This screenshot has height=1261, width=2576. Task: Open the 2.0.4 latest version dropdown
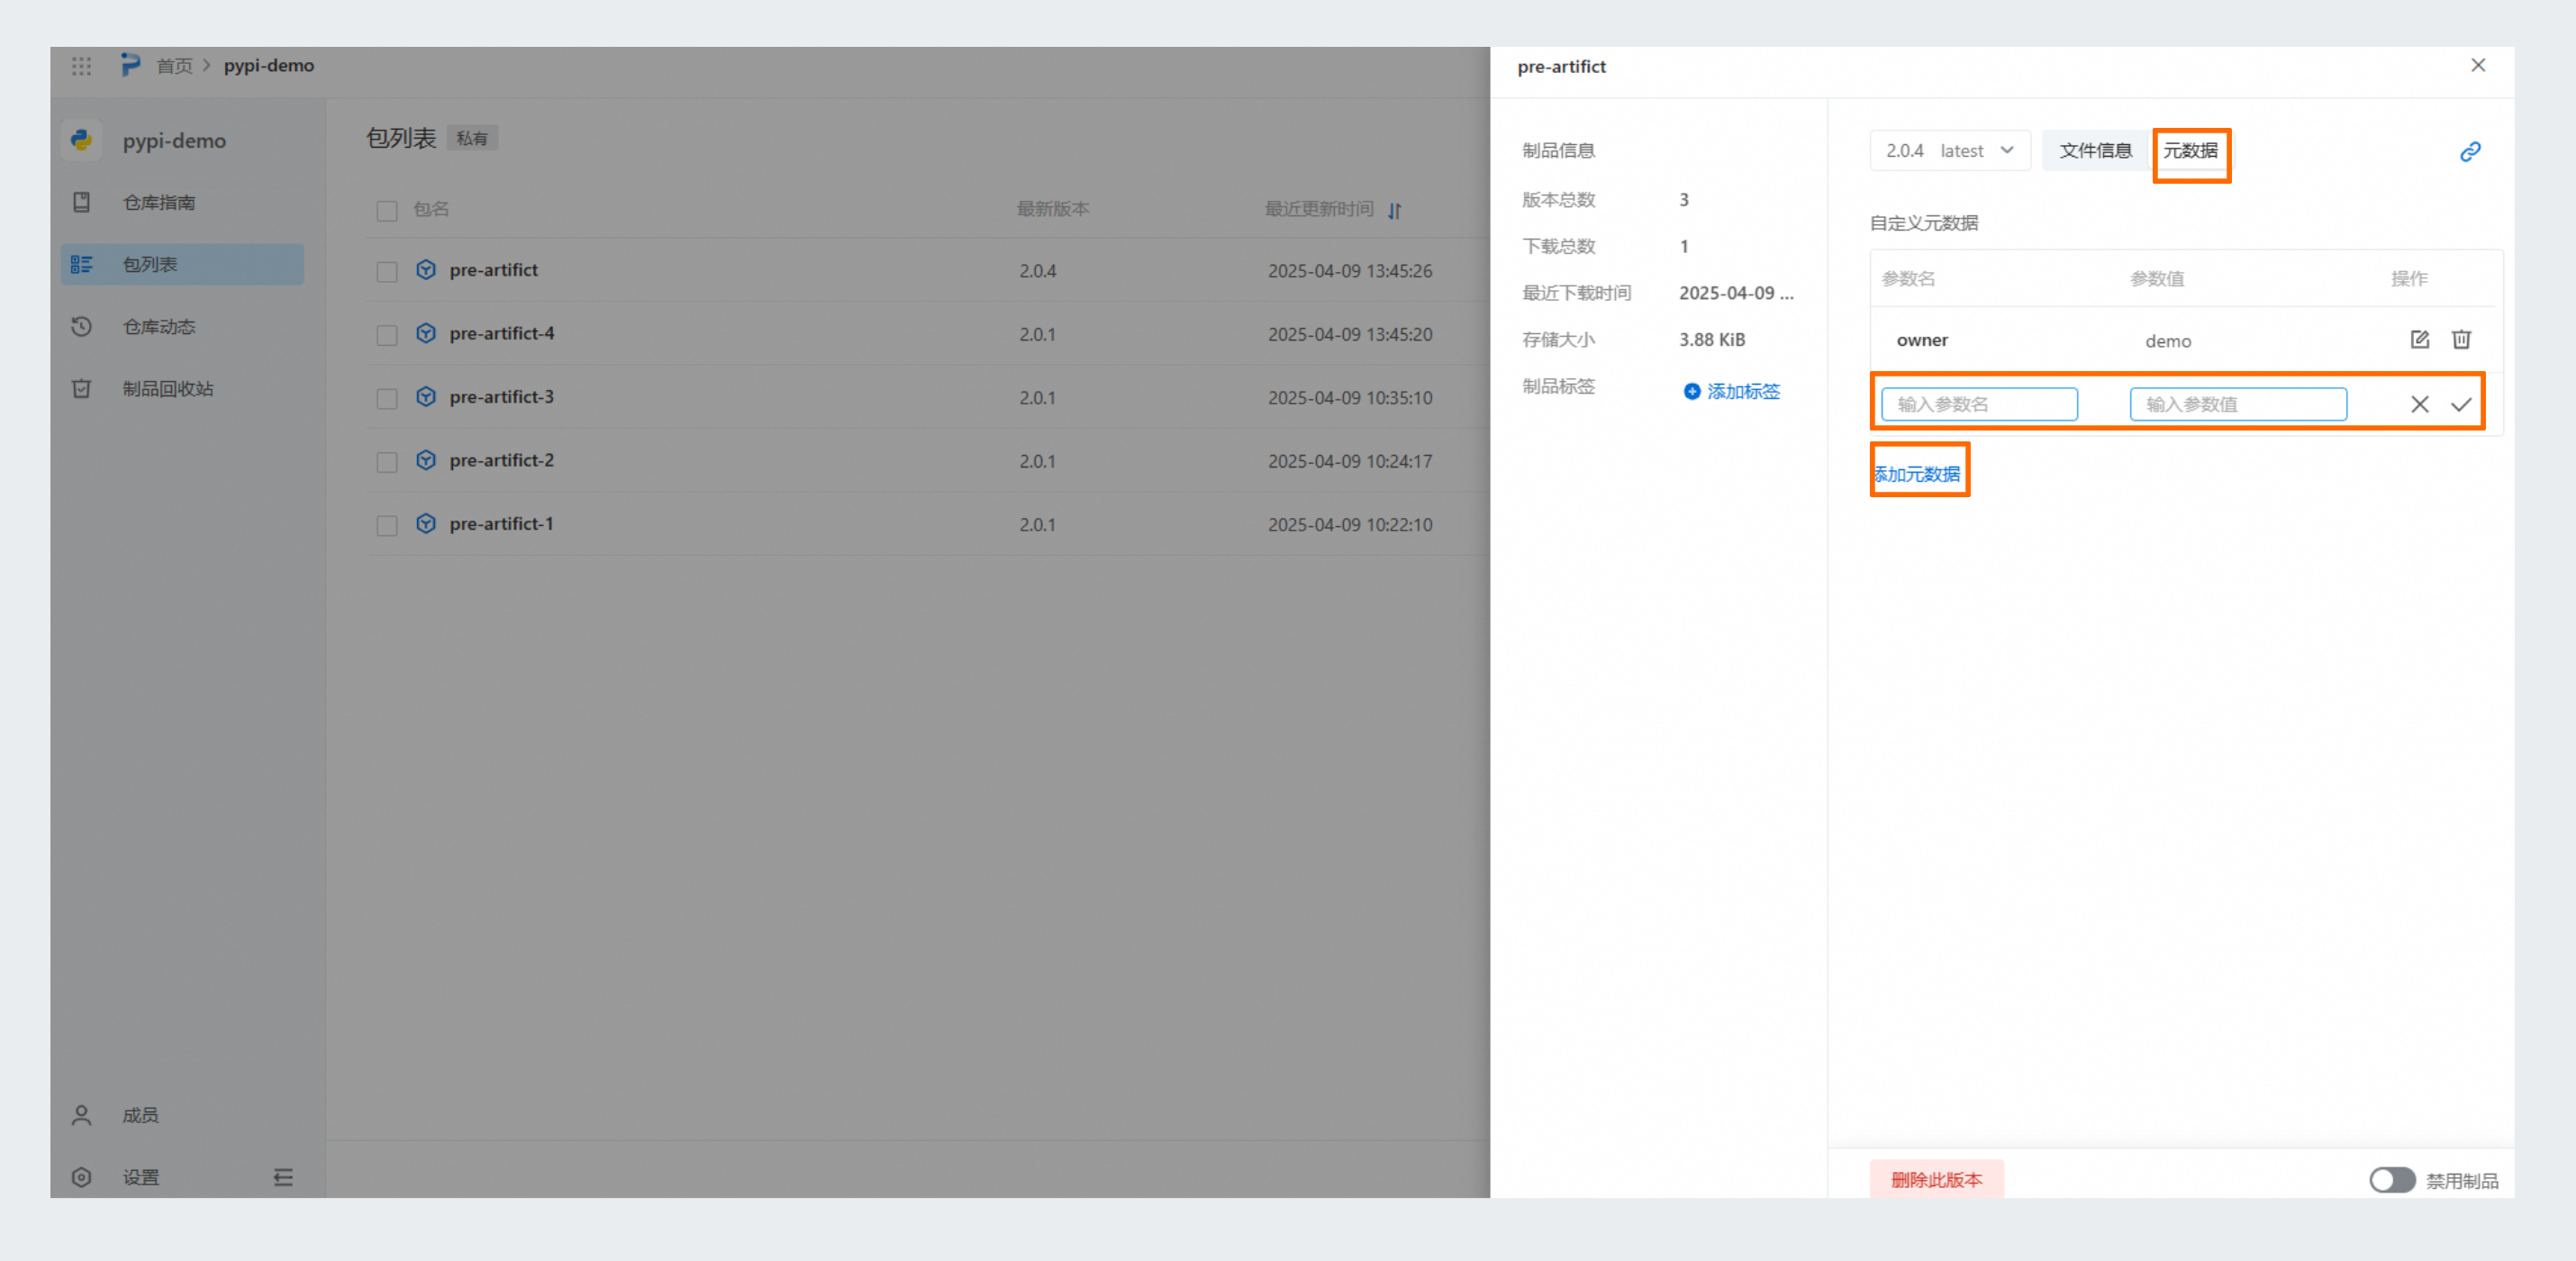[1949, 151]
